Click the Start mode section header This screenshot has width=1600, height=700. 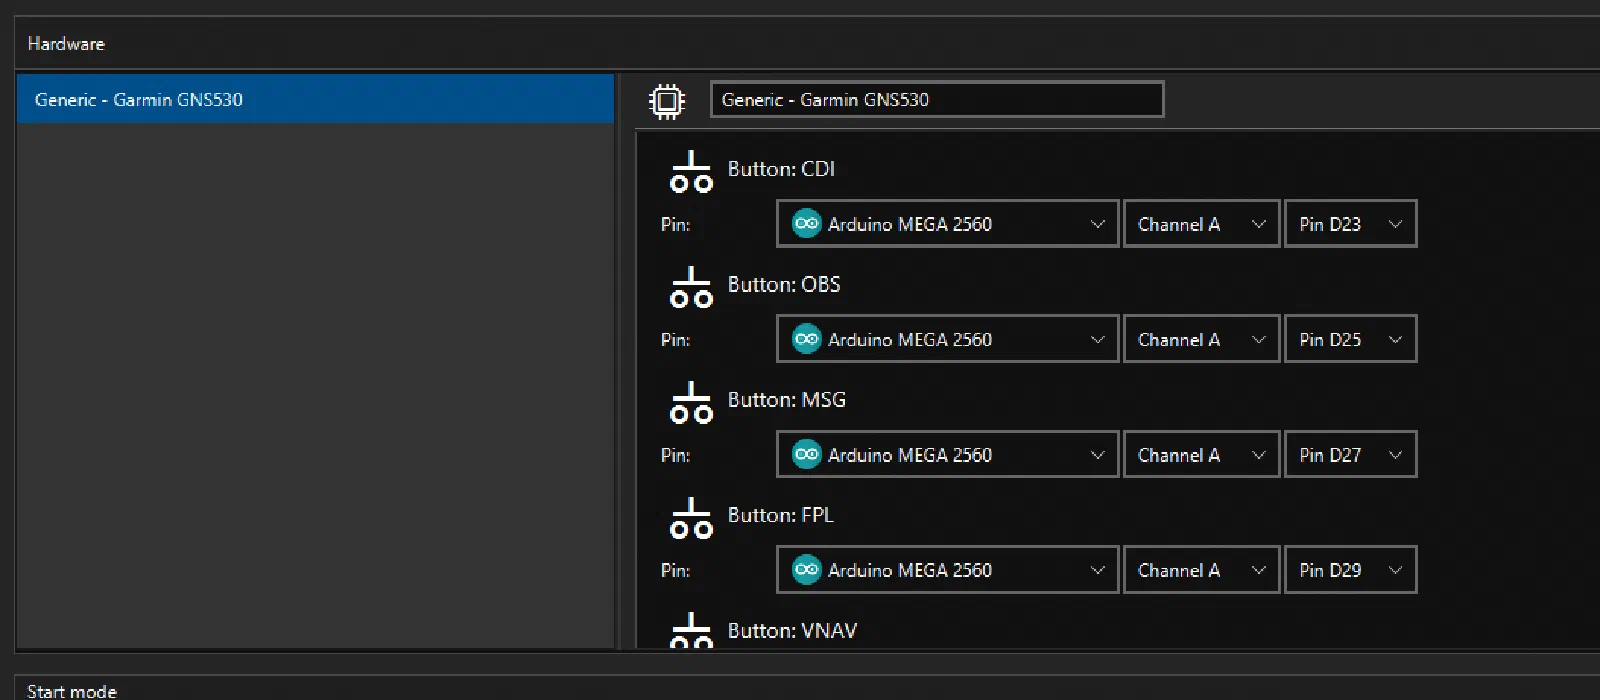(x=72, y=691)
